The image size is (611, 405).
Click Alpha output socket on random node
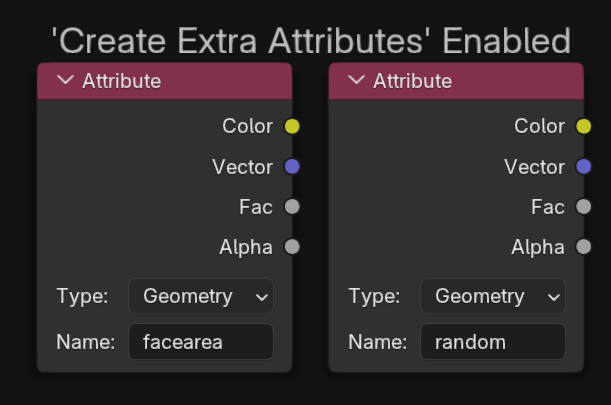583,246
